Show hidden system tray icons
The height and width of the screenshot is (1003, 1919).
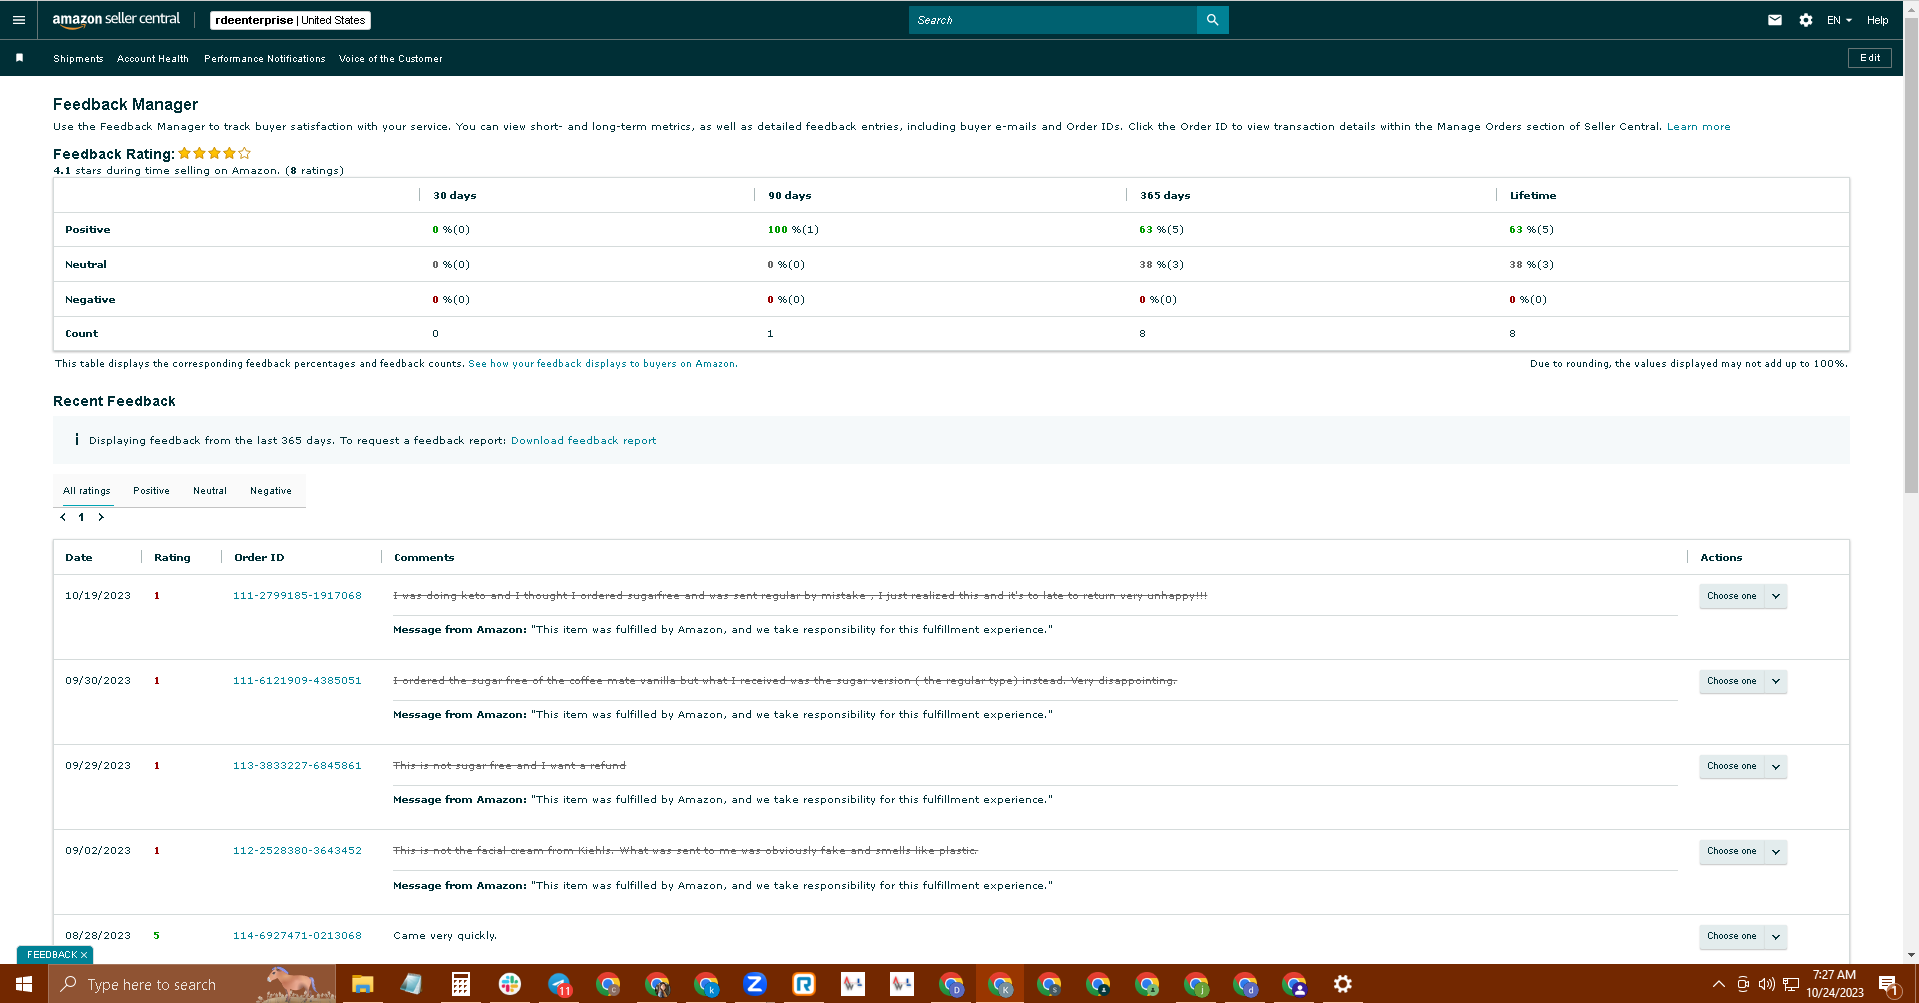pyautogui.click(x=1718, y=984)
